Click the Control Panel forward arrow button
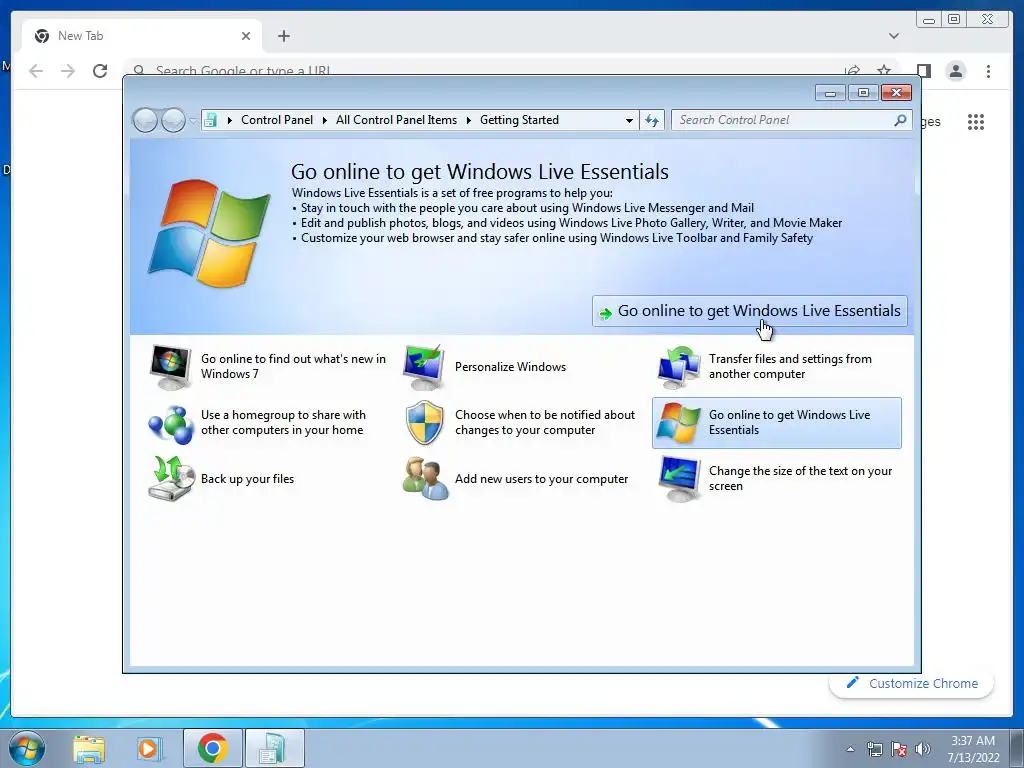The height and width of the screenshot is (768, 1024). pyautogui.click(x=172, y=120)
